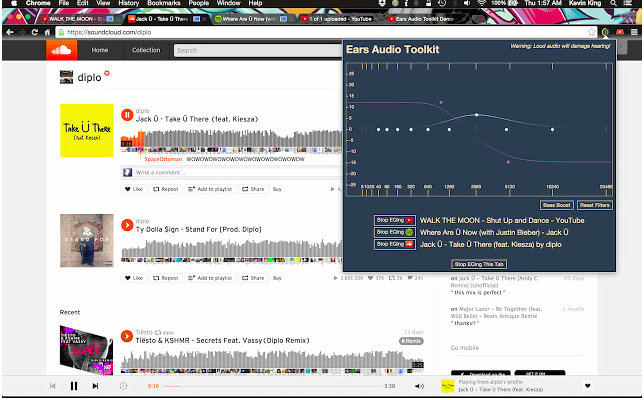Click the EQ filter dot at 640 Hz

(428, 129)
